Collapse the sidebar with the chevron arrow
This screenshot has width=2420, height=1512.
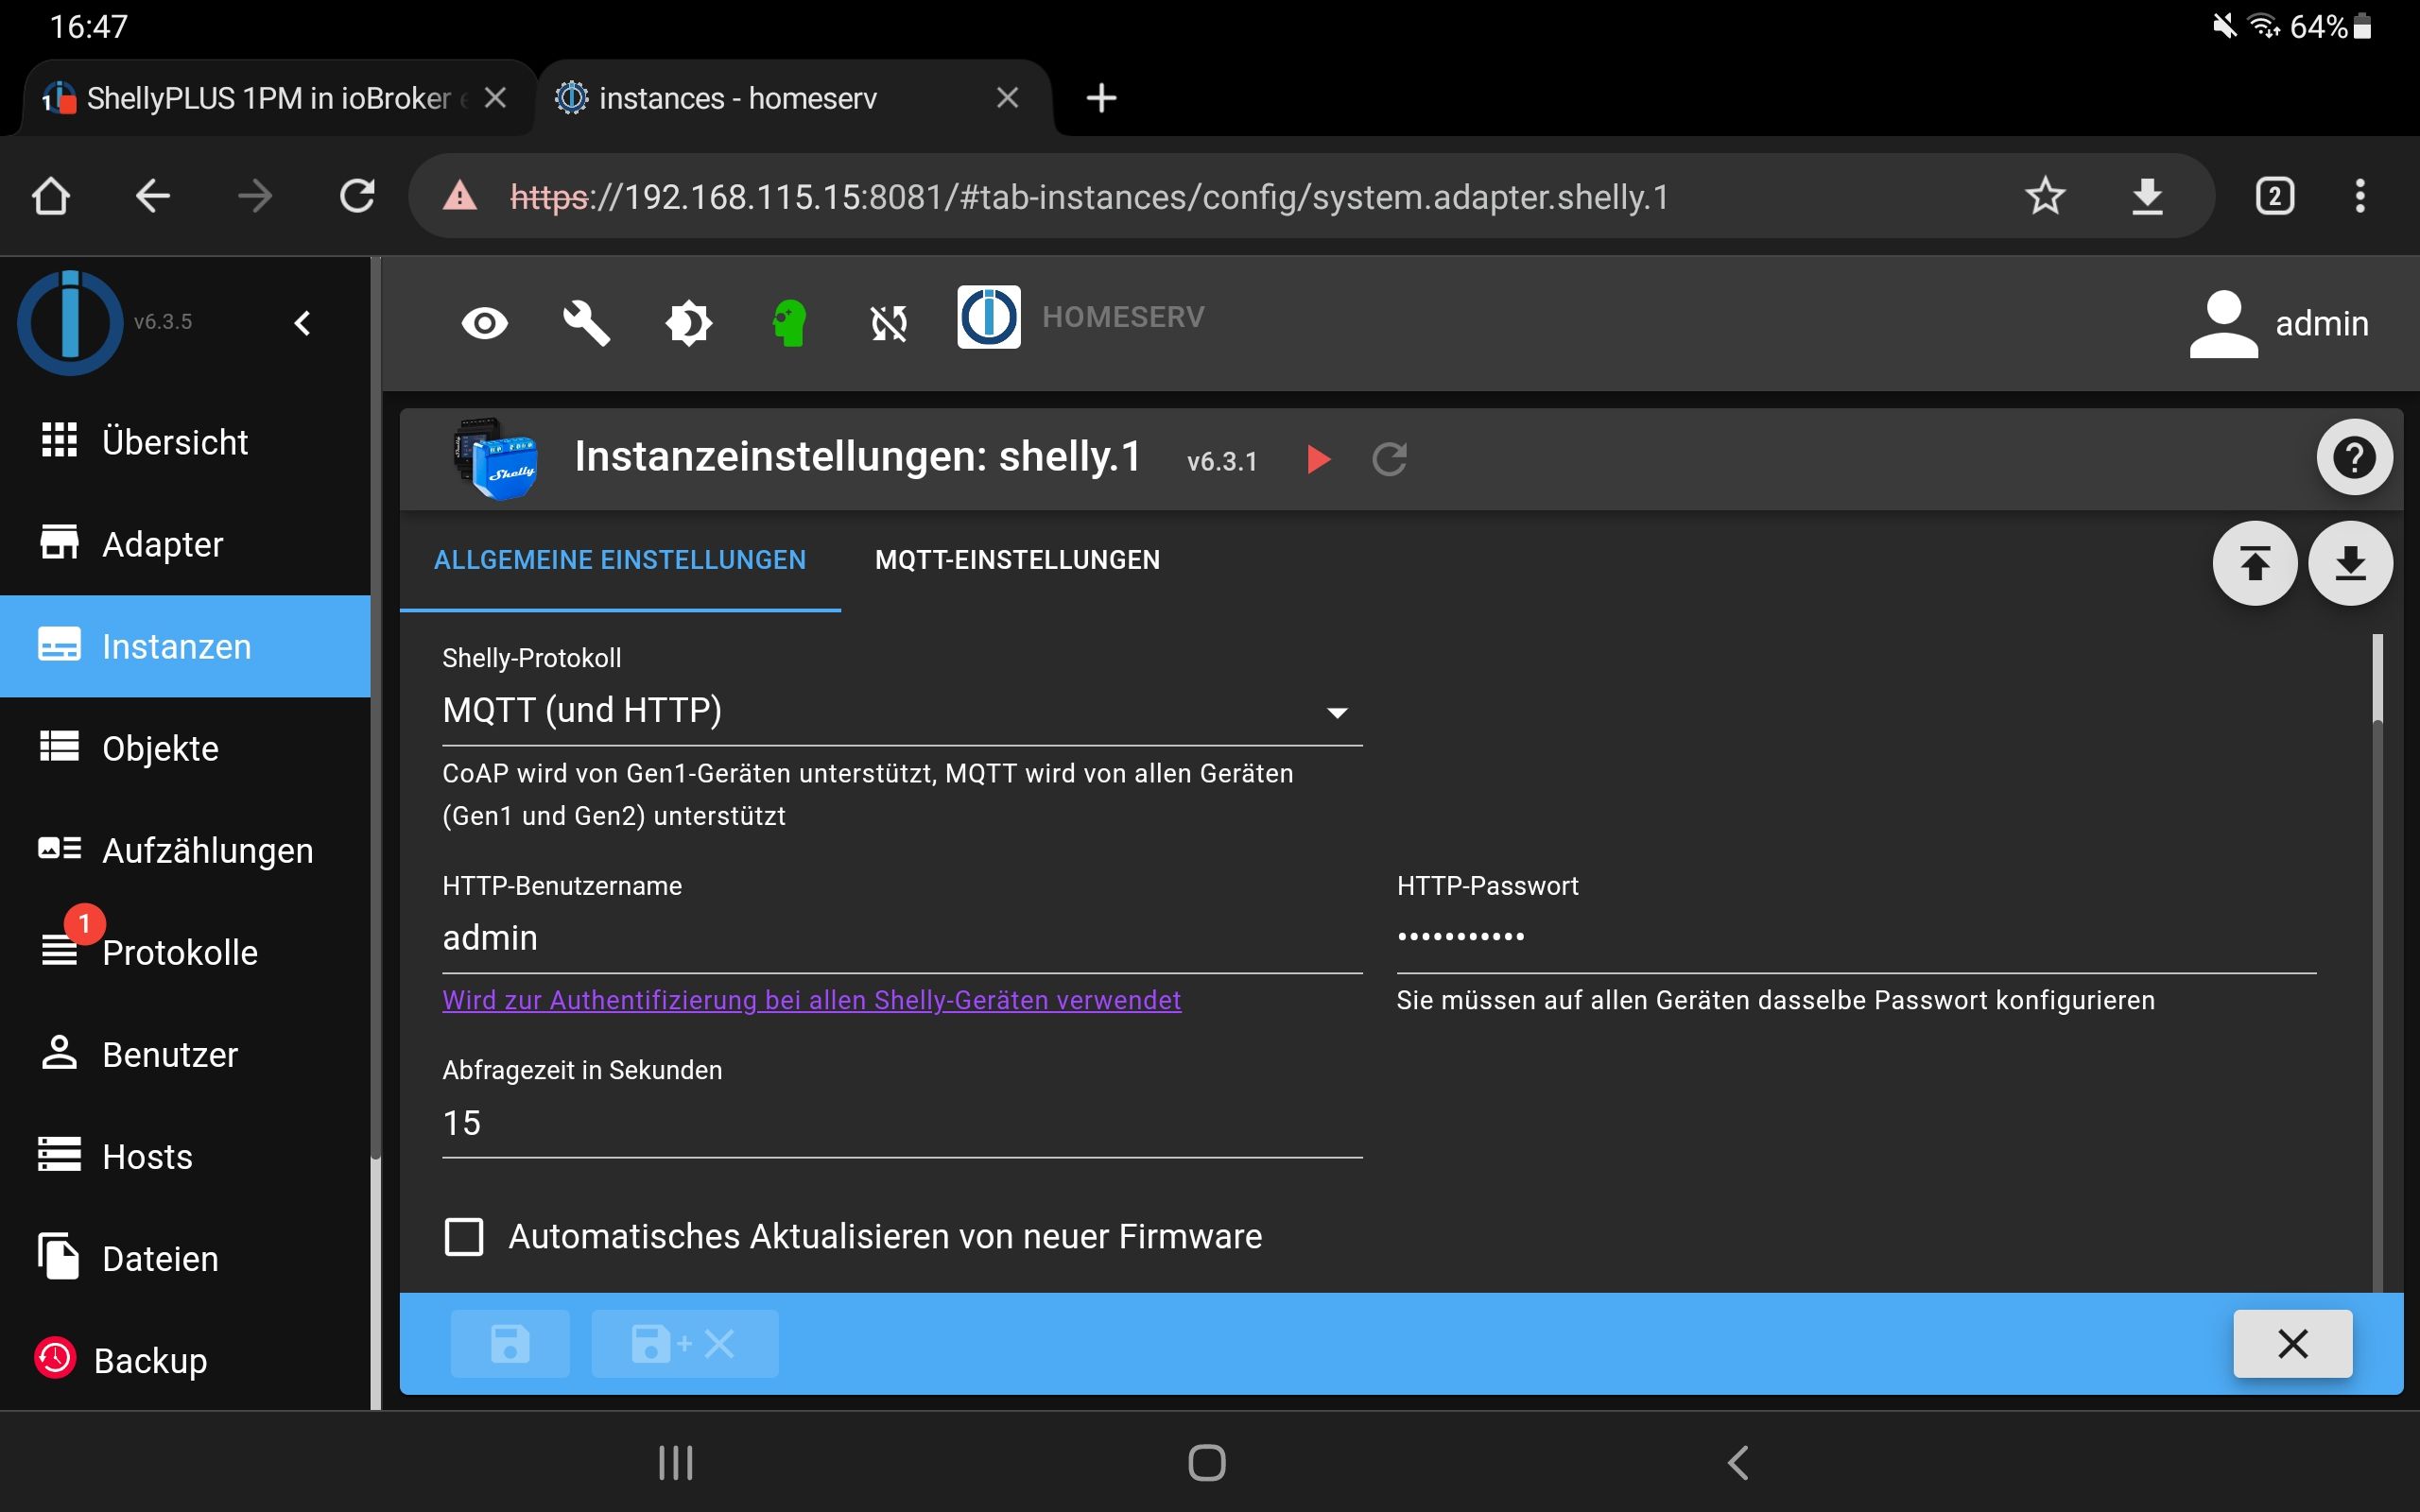pos(302,323)
